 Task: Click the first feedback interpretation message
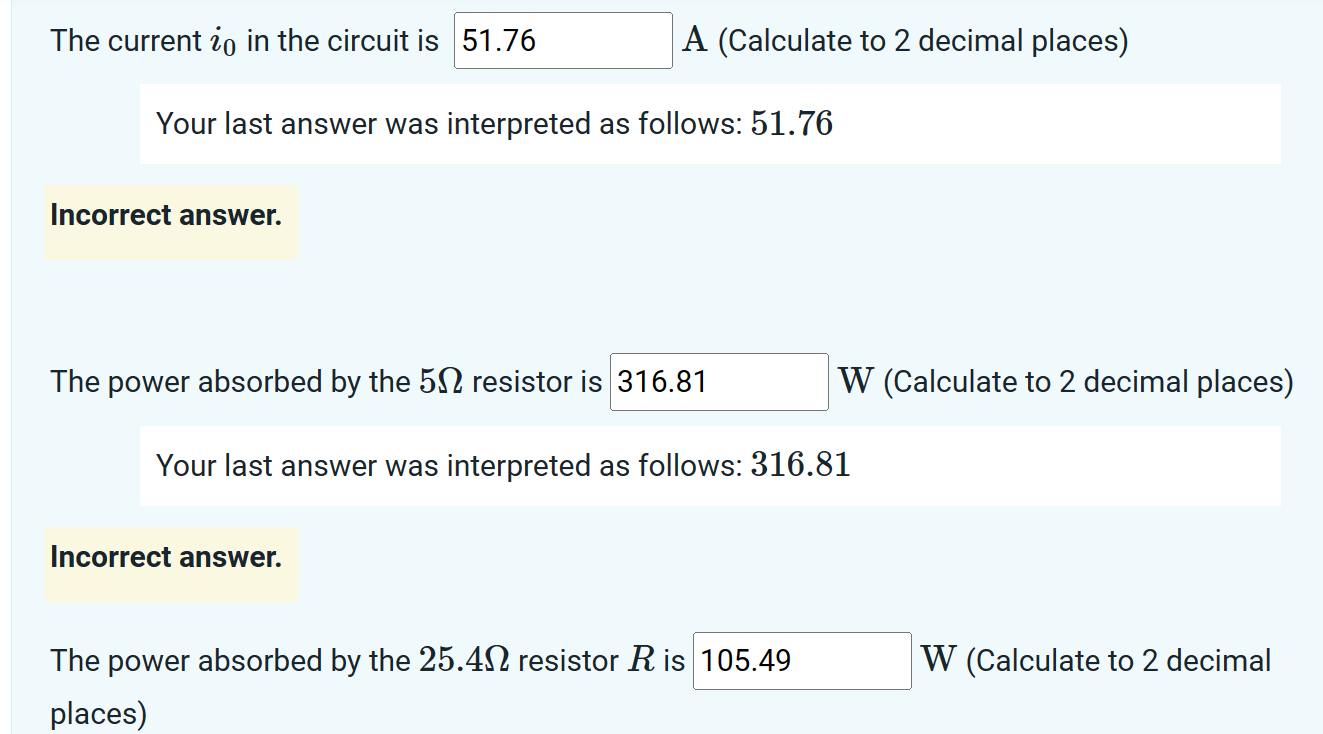pos(493,123)
